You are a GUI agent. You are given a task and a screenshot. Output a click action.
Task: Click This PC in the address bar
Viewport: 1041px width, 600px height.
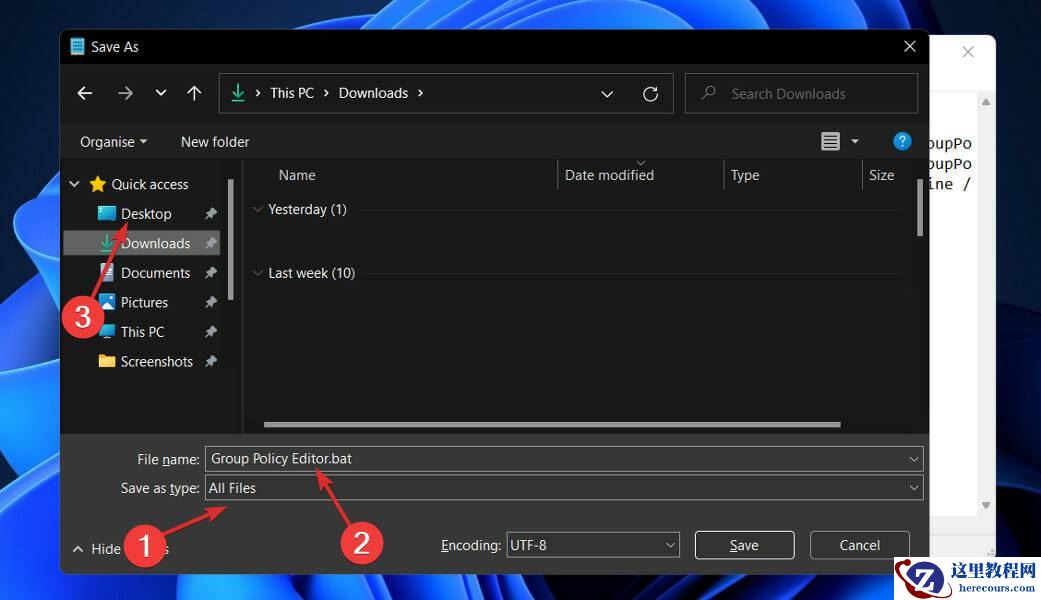pos(291,93)
